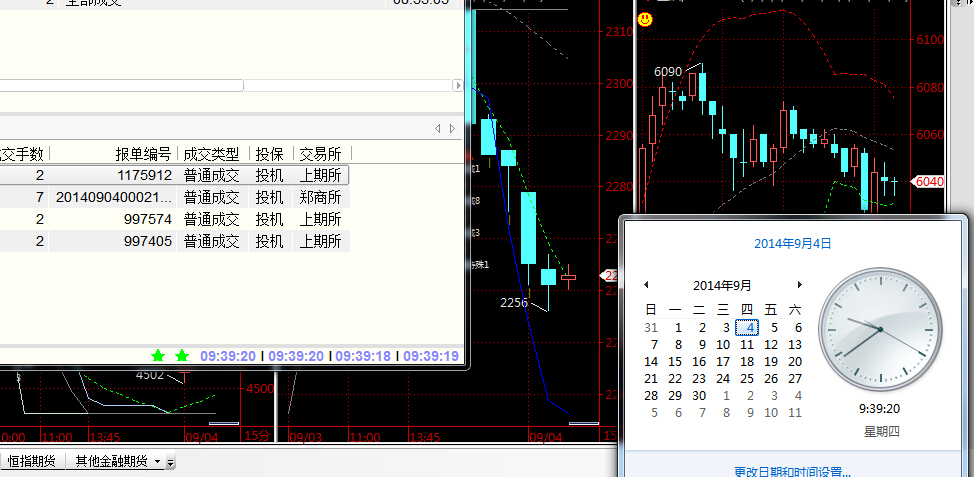The image size is (974, 477).
Task: Go to next month in calendar
Action: coord(799,285)
